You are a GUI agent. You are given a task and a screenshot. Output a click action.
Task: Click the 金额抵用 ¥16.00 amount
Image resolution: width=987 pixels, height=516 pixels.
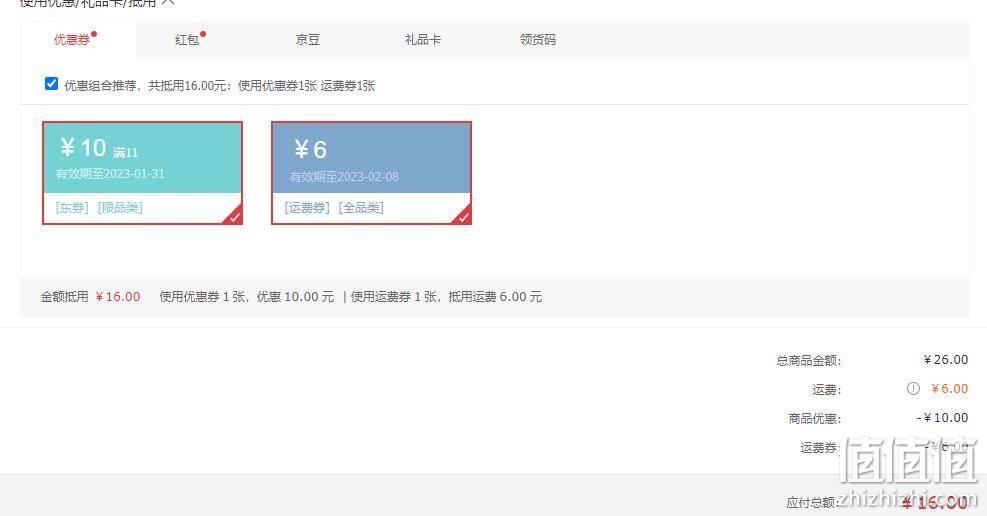pos(118,296)
